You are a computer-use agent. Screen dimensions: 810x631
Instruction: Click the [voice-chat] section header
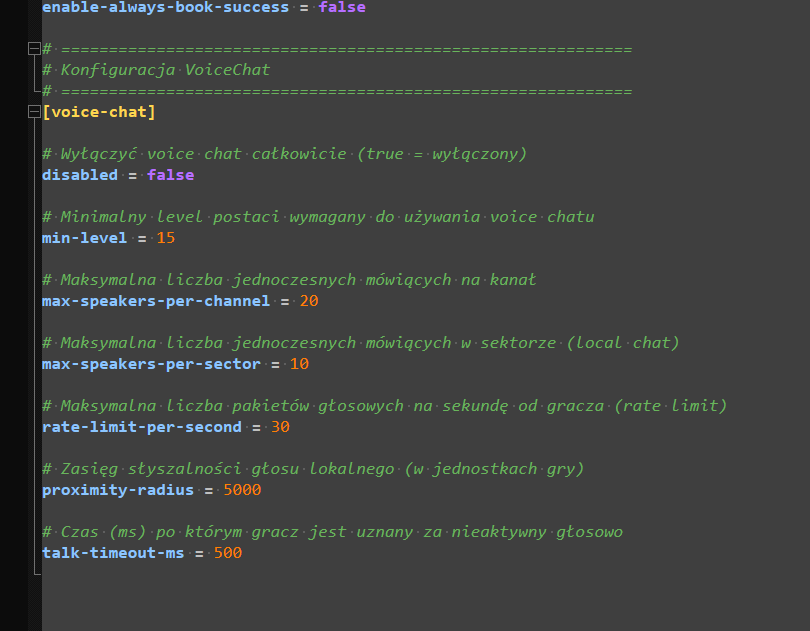[99, 112]
